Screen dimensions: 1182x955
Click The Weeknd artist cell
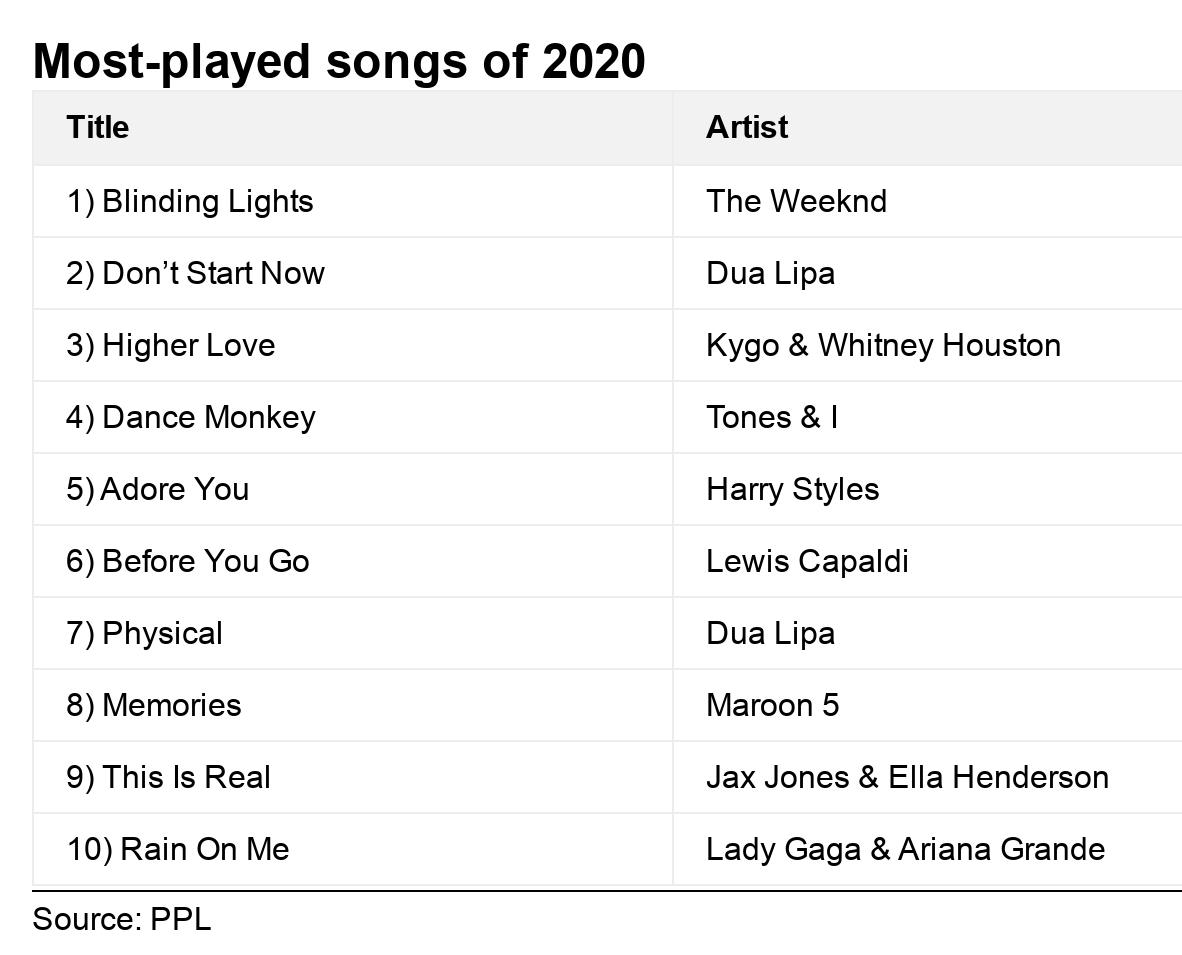coord(796,201)
